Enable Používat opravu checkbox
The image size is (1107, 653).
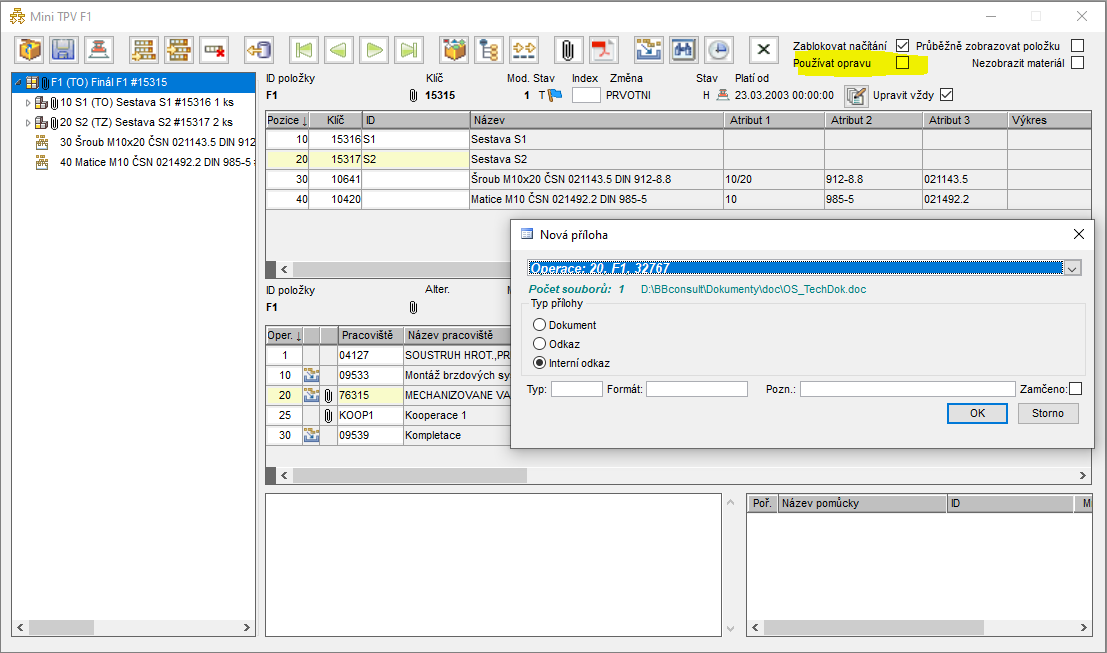[902, 63]
